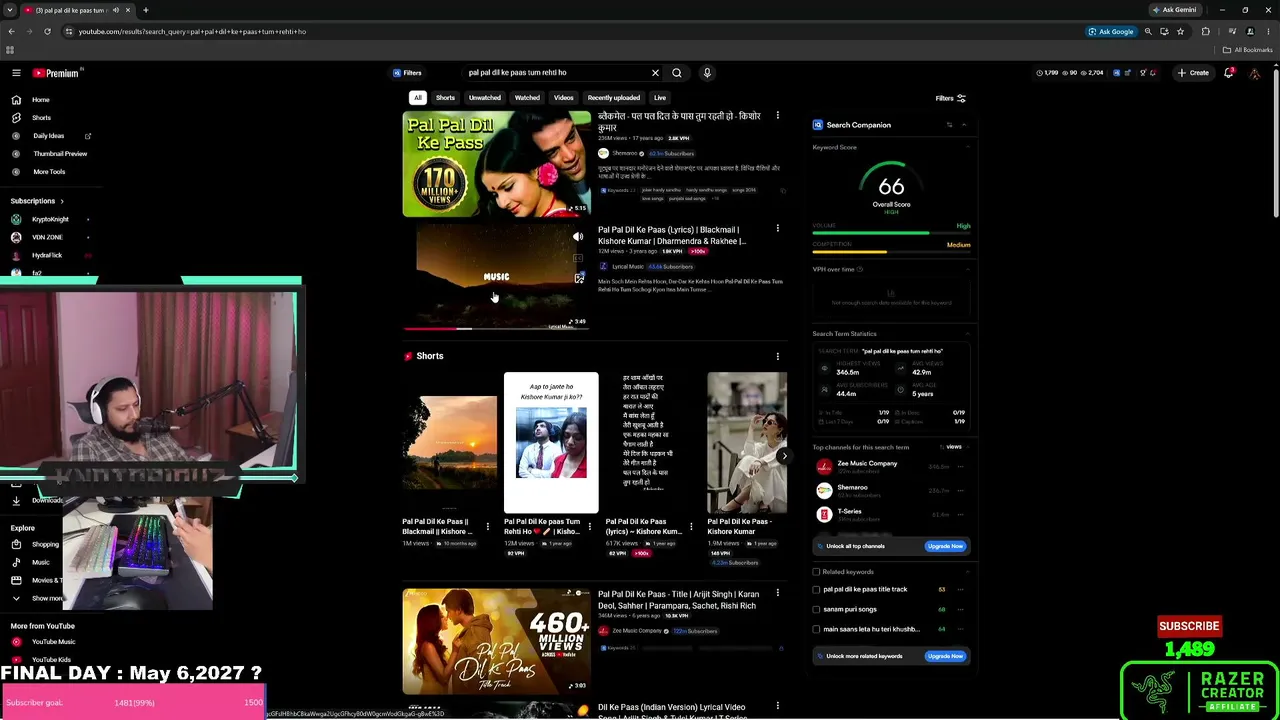The image size is (1280, 720).
Task: Open options for Shemaroo channel row
Action: pyautogui.click(x=961, y=490)
